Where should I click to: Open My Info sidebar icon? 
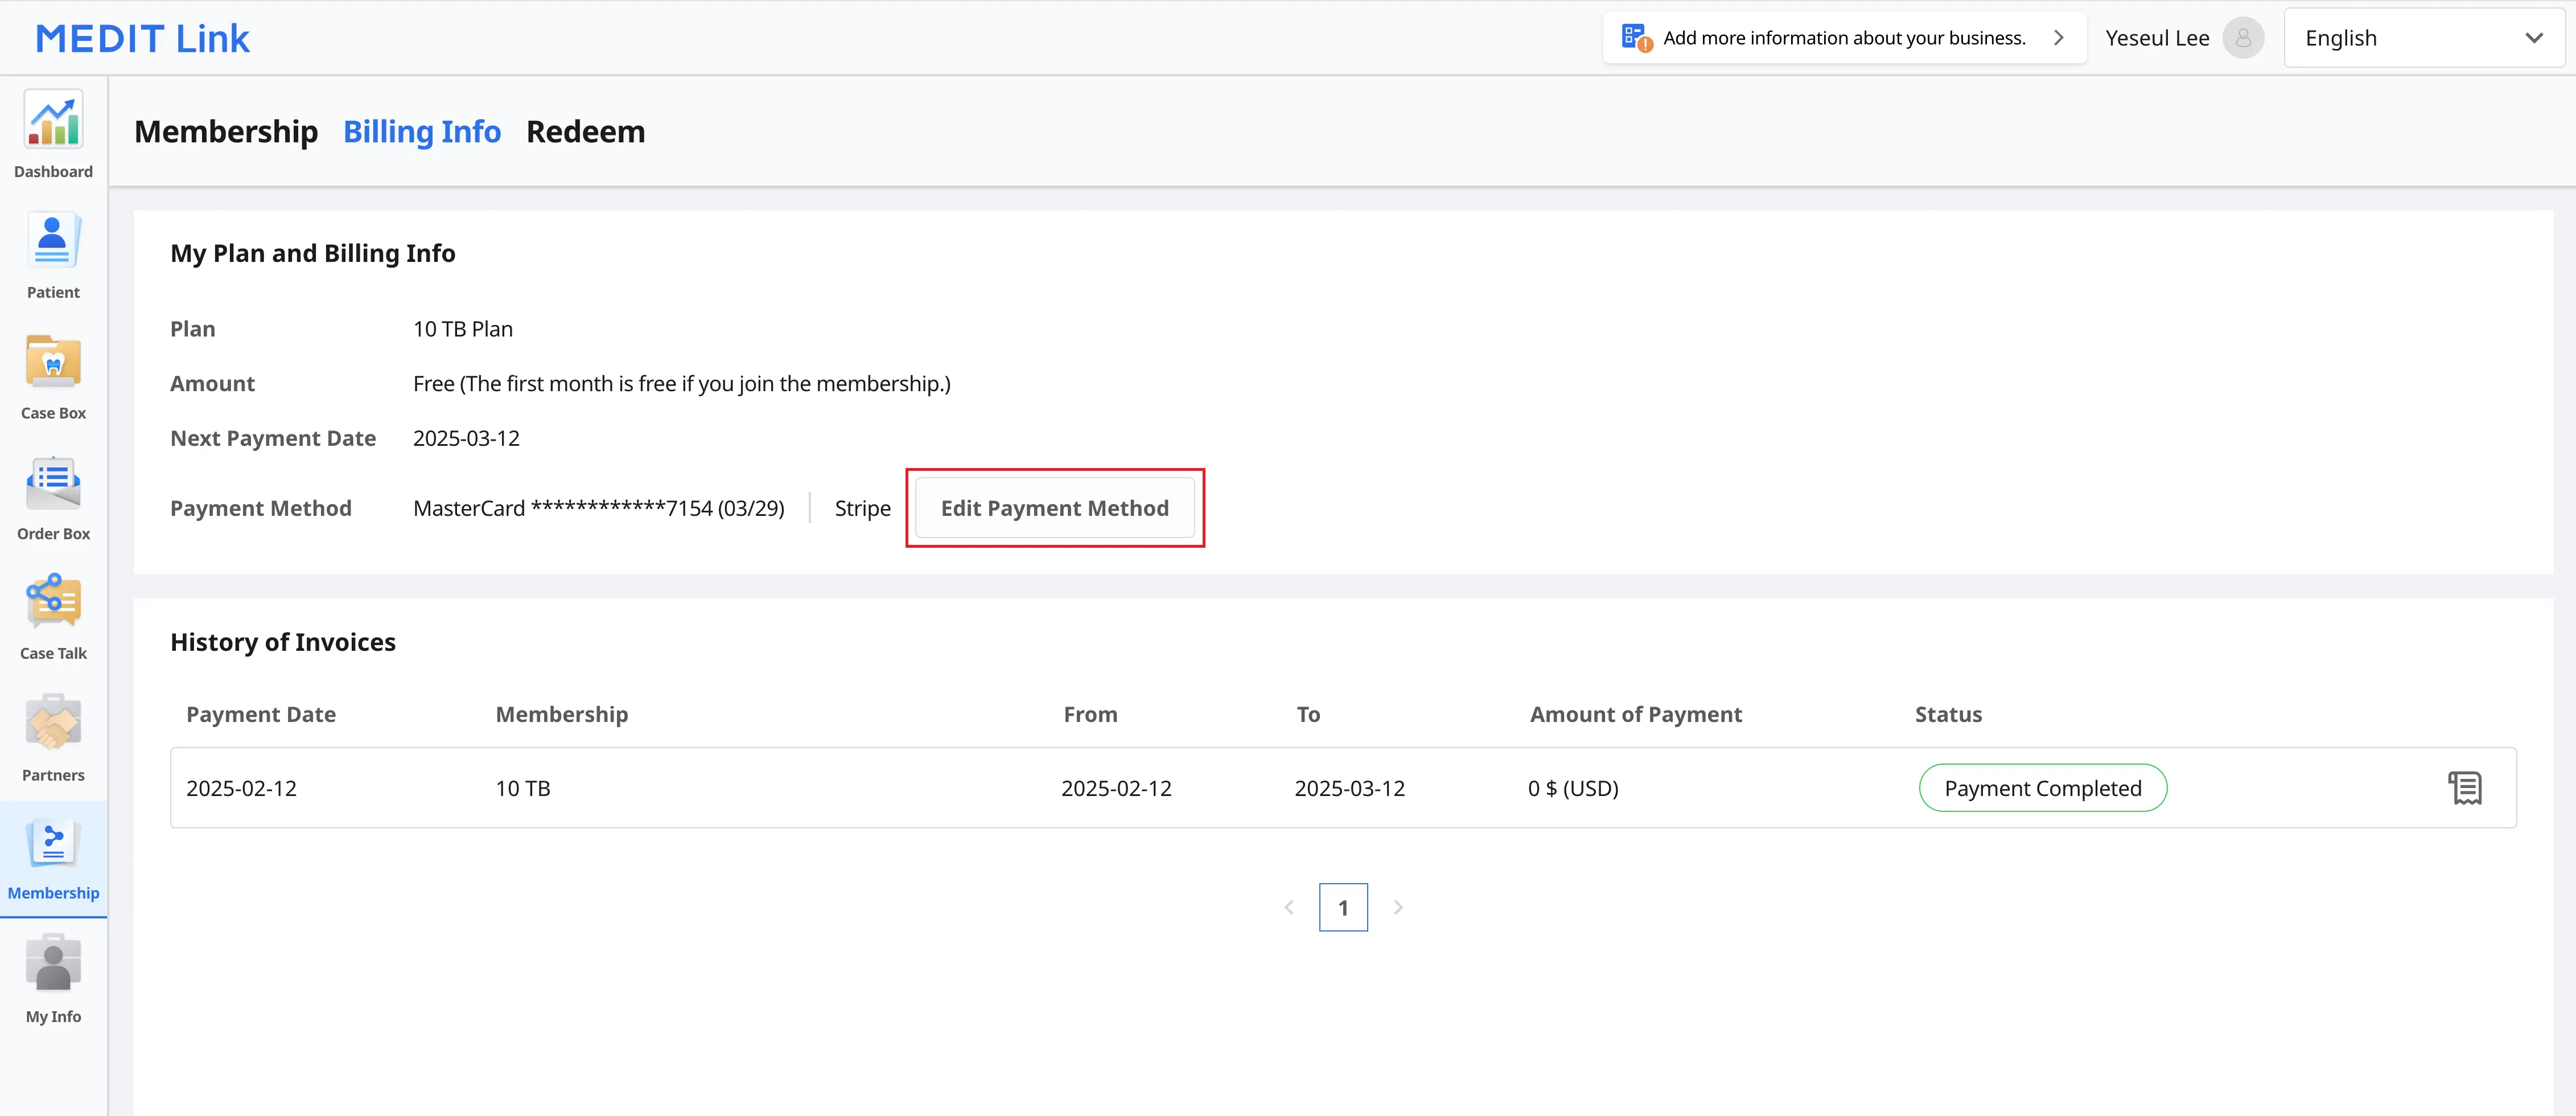[53, 964]
